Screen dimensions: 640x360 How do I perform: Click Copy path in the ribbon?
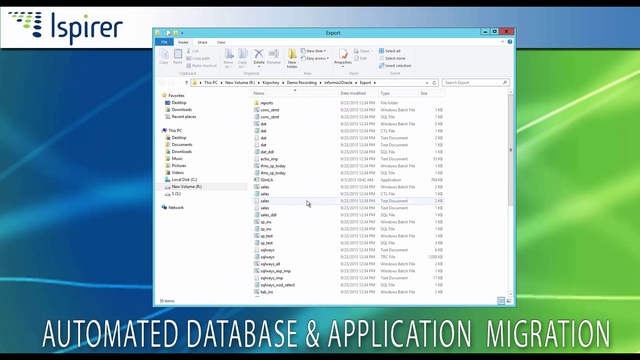(x=198, y=58)
